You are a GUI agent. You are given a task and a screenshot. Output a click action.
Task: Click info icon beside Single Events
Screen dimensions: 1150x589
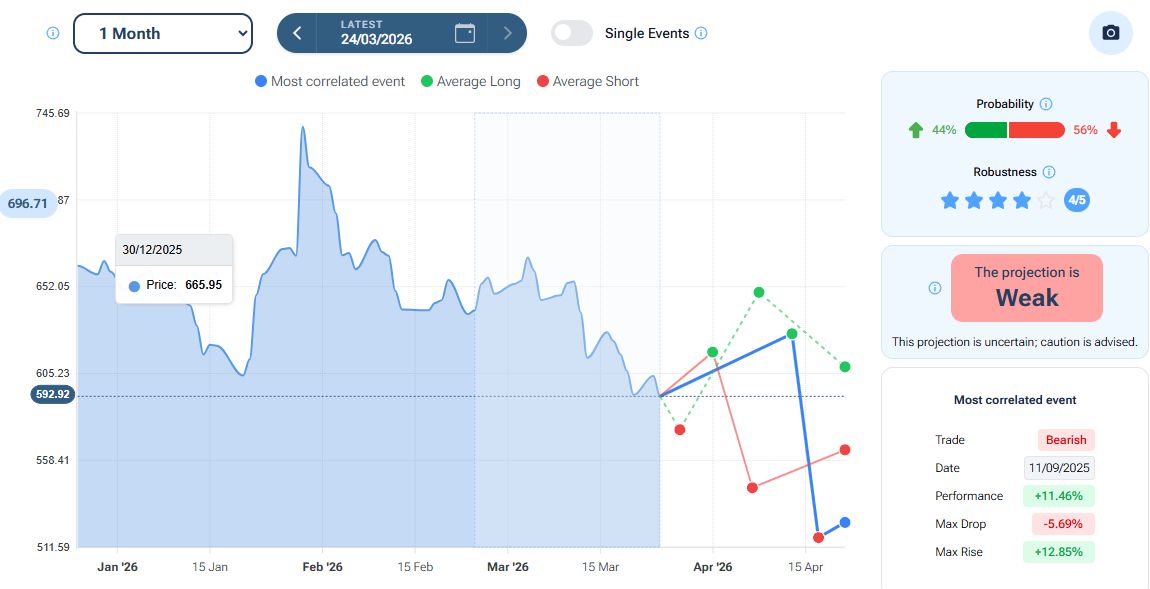(701, 33)
